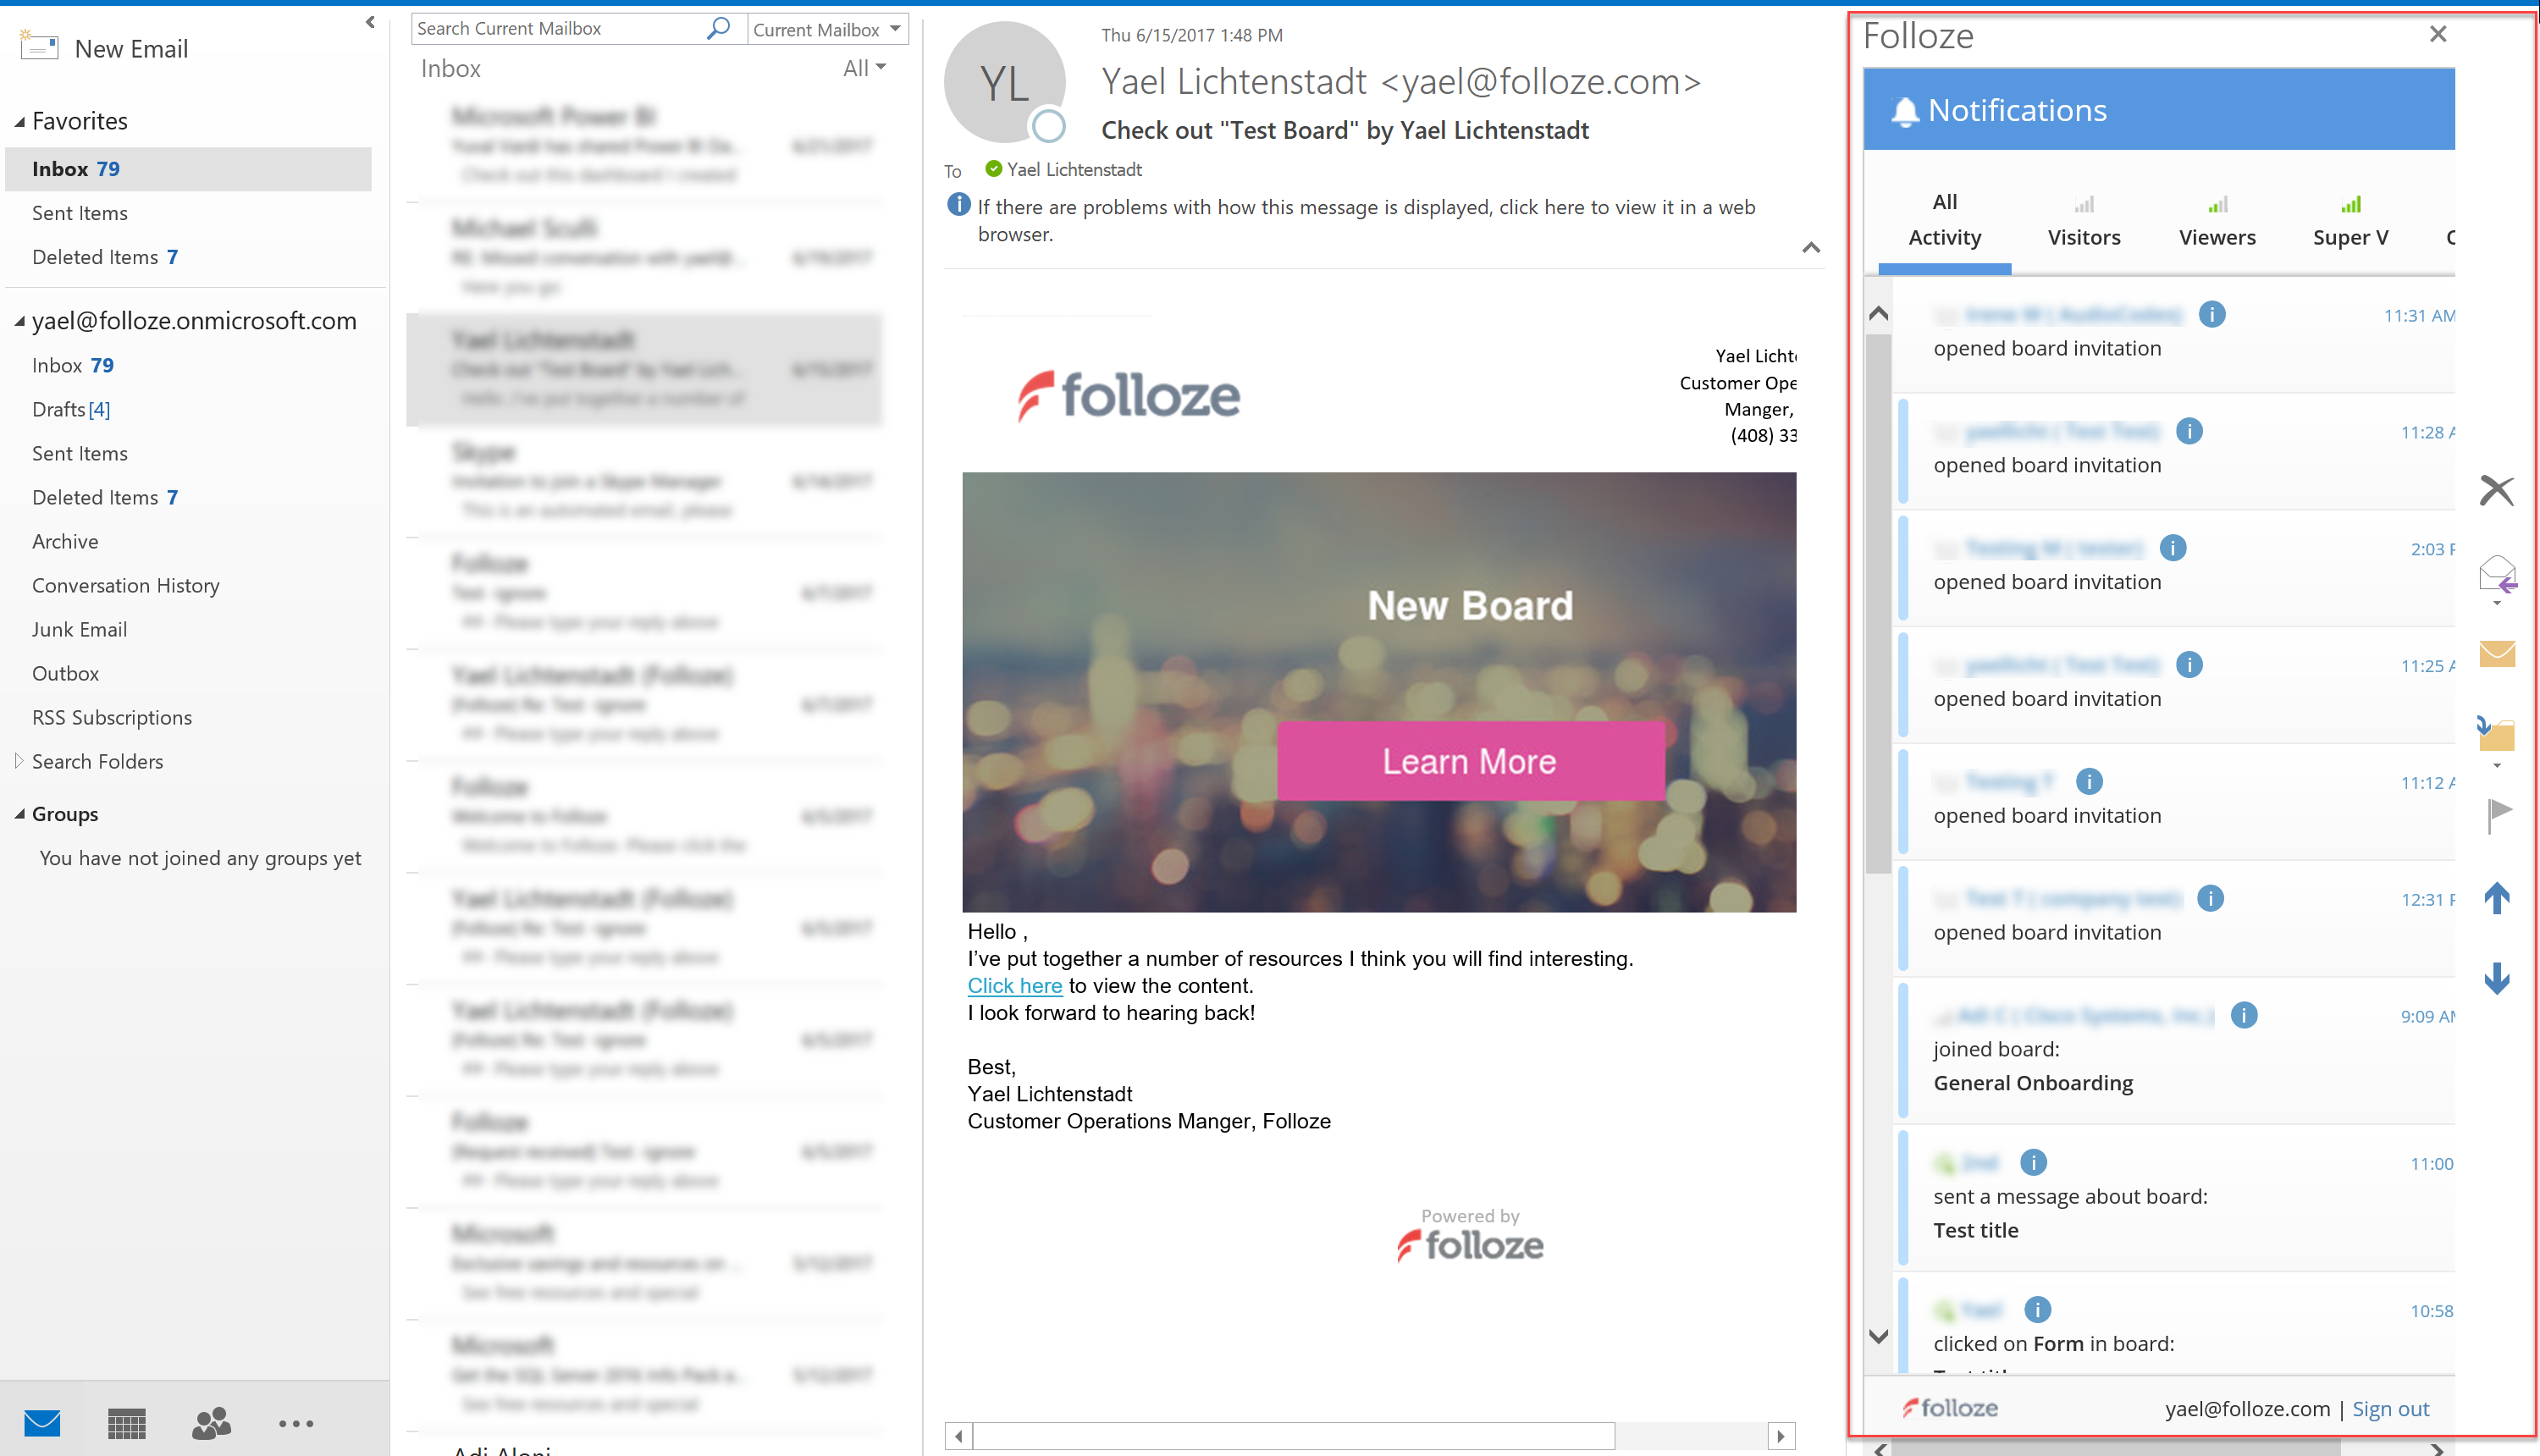2540x1456 pixels.
Task: Click the Reply quick-action envelope icon
Action: (2497, 575)
